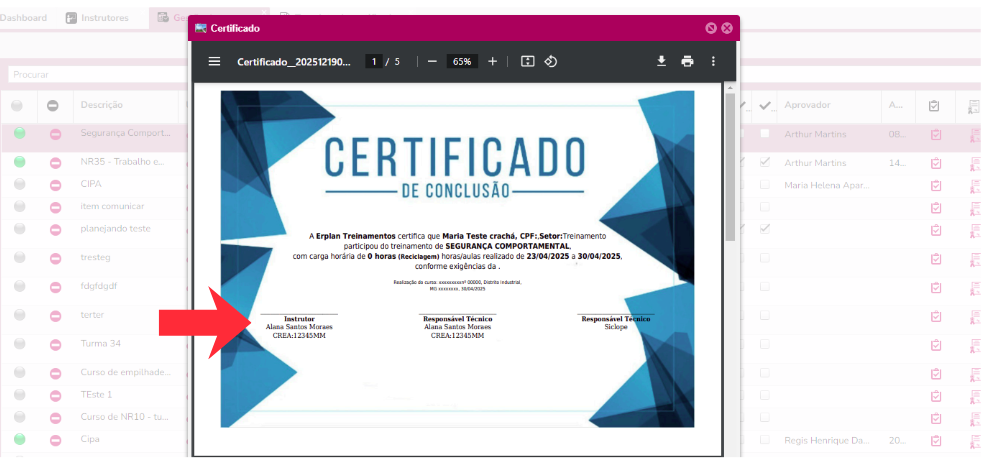Select the CIPA row description
This screenshot has height=461, width=989.
click(x=91, y=184)
